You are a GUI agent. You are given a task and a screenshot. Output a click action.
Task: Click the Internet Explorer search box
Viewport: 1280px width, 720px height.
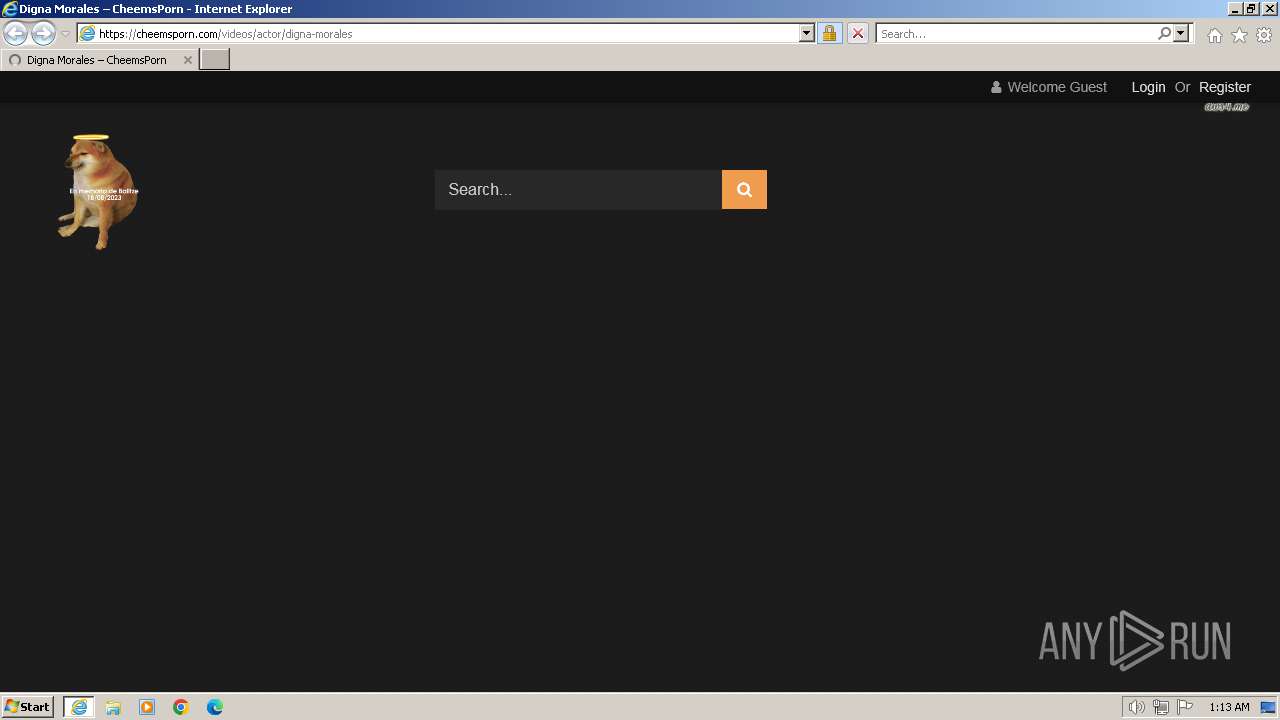pyautogui.click(x=1016, y=33)
